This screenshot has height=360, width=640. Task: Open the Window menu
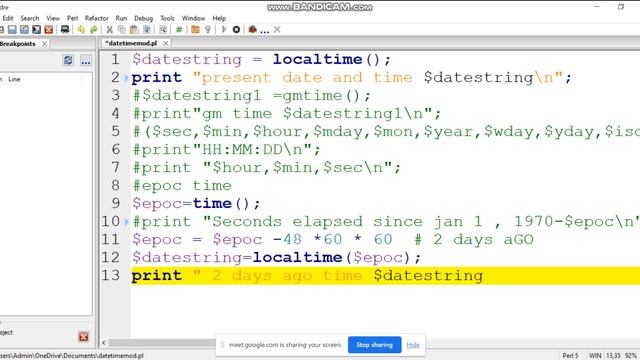tap(193, 18)
